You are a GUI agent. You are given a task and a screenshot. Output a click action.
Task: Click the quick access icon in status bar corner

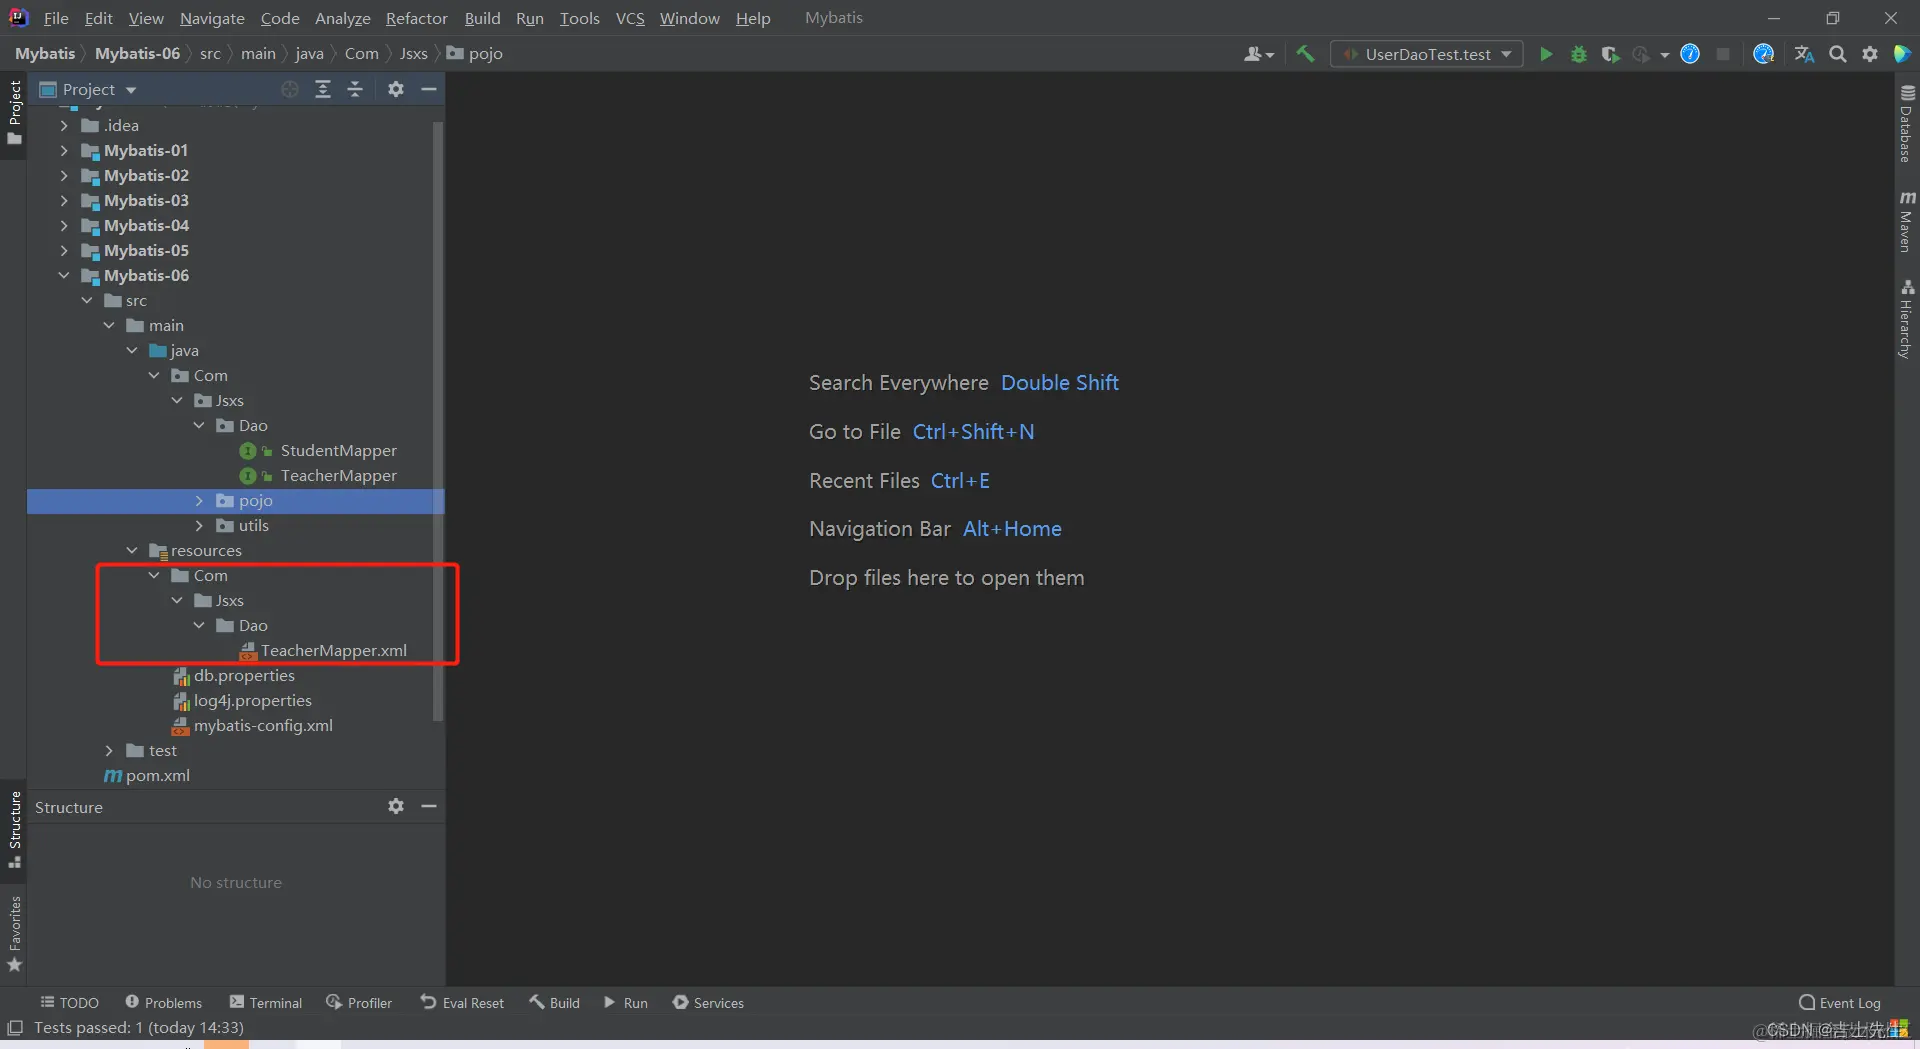tap(15, 1028)
